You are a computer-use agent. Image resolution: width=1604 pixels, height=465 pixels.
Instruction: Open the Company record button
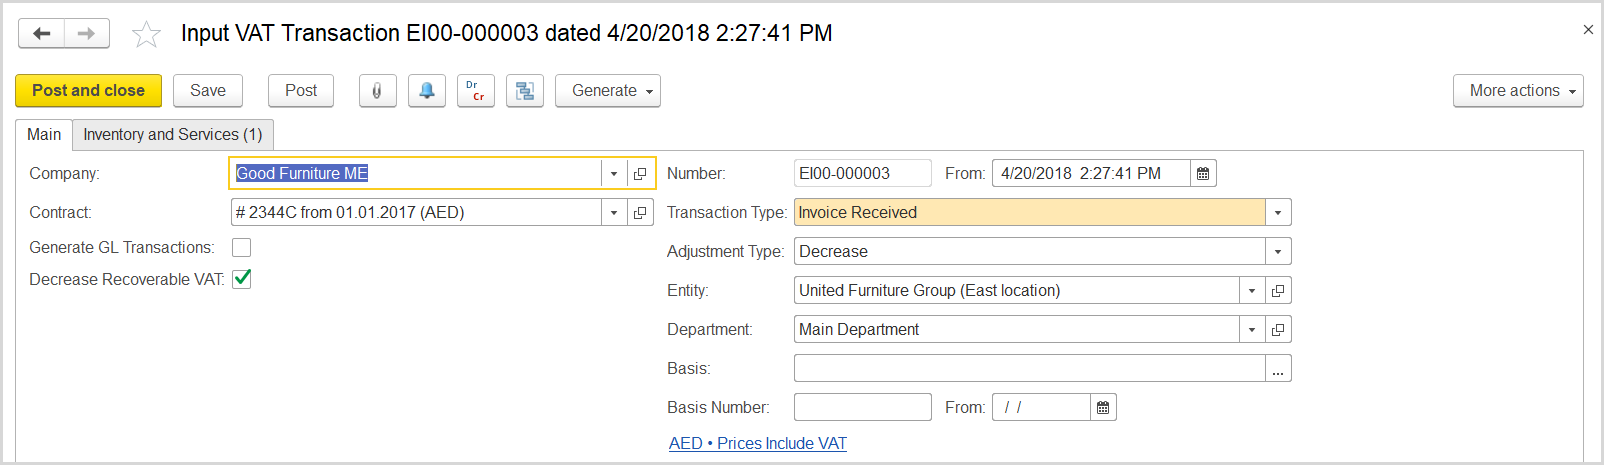point(640,173)
